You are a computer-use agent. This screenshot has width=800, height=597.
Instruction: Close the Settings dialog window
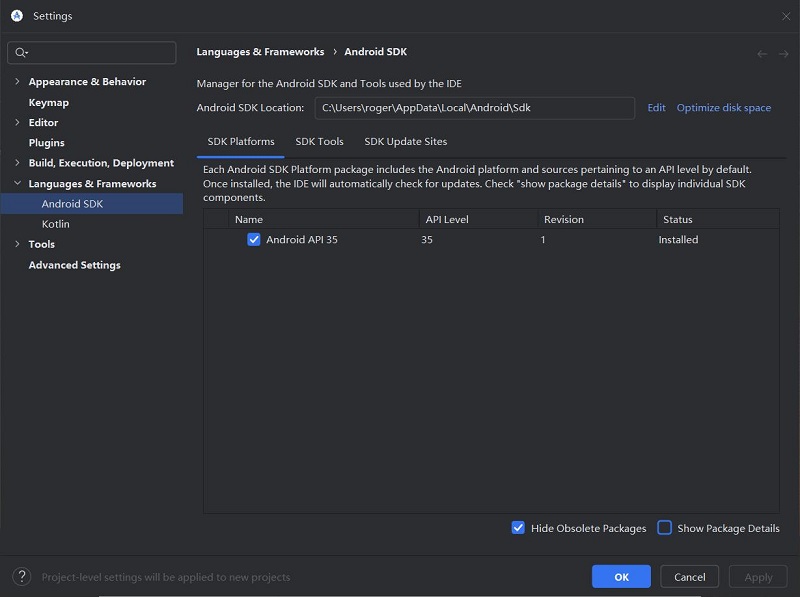click(784, 16)
